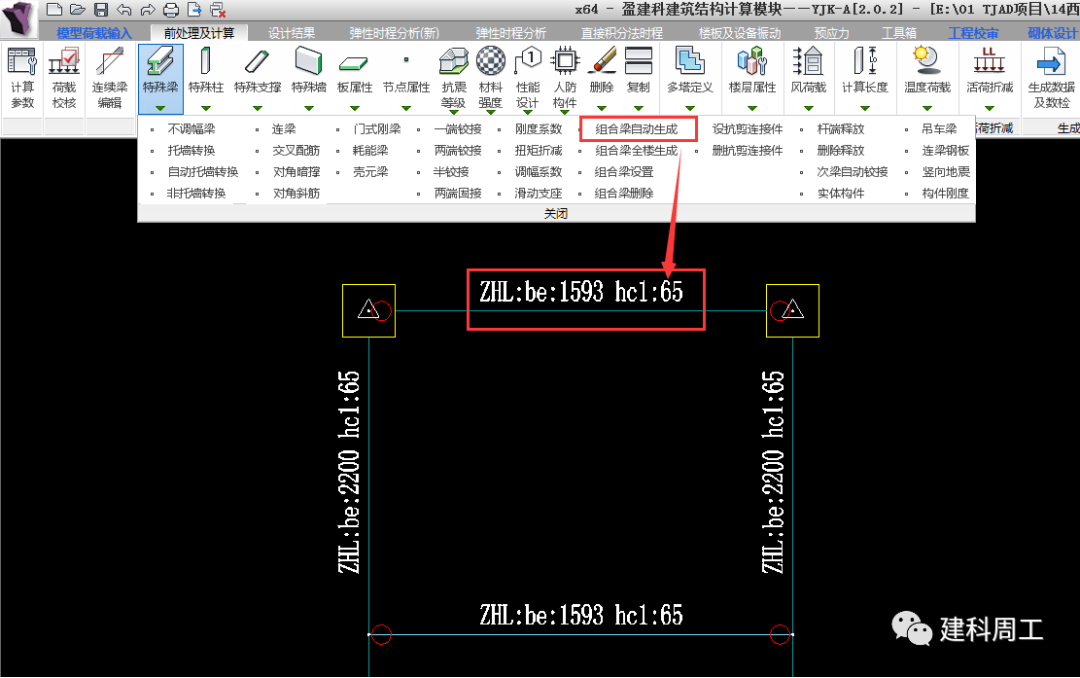
Task: Open 性能设计 performance design tool
Action: (x=528, y=78)
